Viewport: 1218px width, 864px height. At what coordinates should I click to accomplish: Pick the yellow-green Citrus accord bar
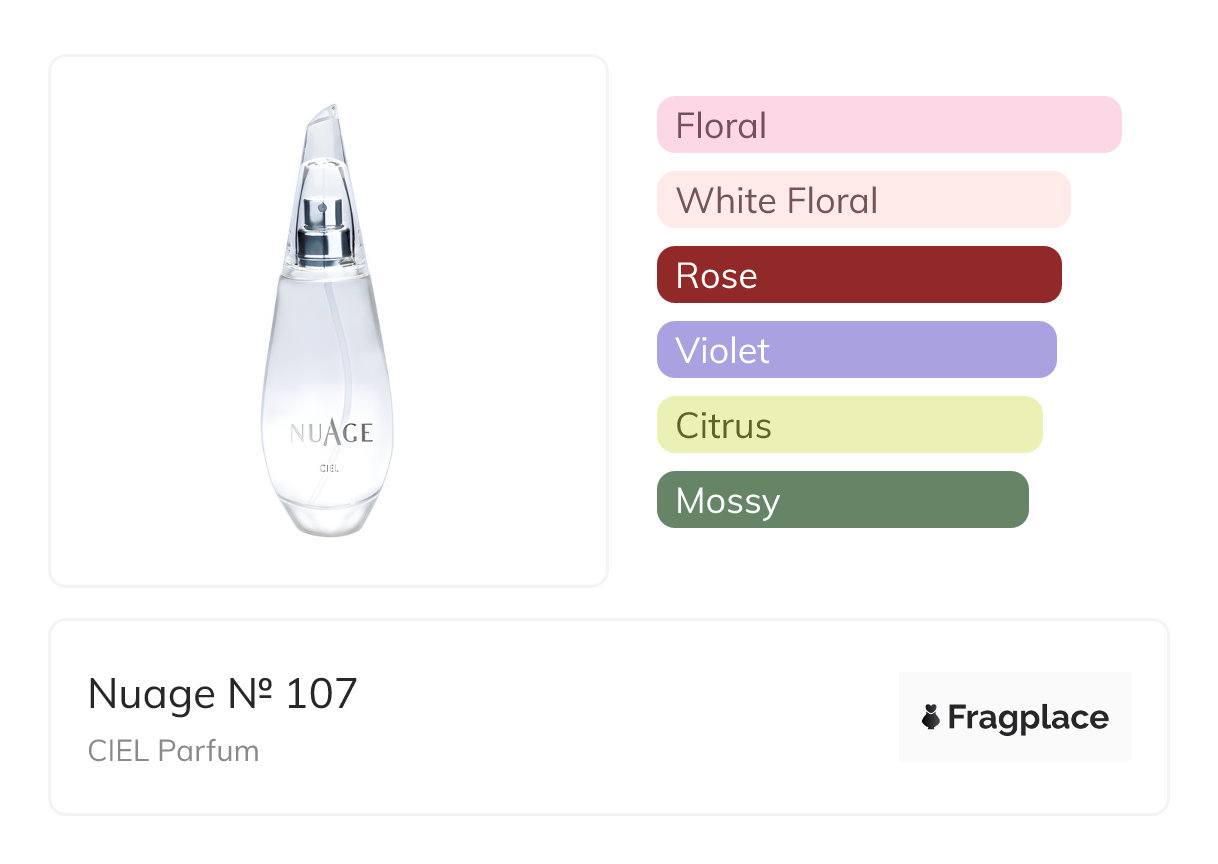[849, 425]
